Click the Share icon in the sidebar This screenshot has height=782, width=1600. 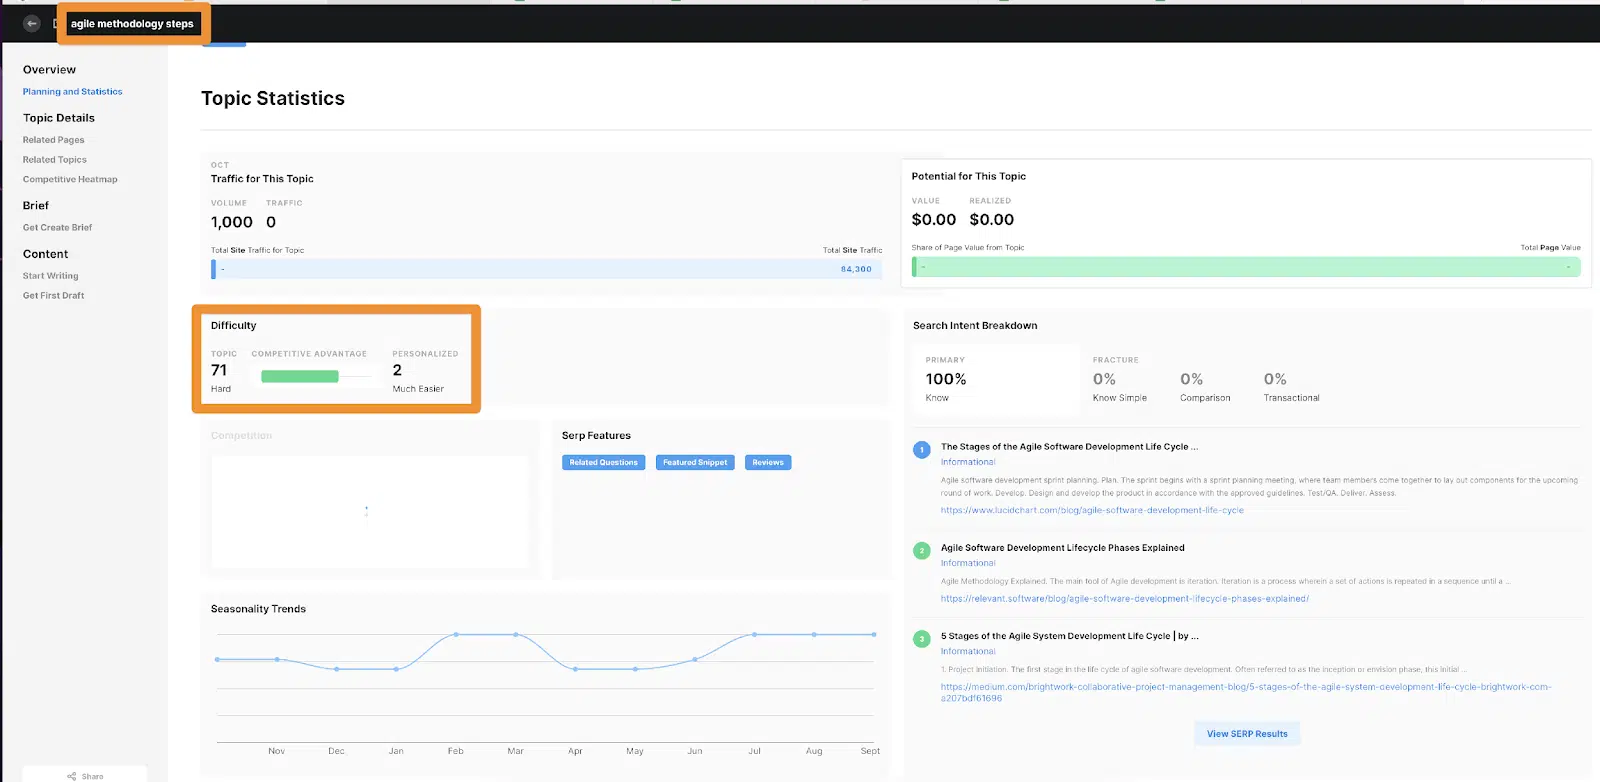click(72, 776)
